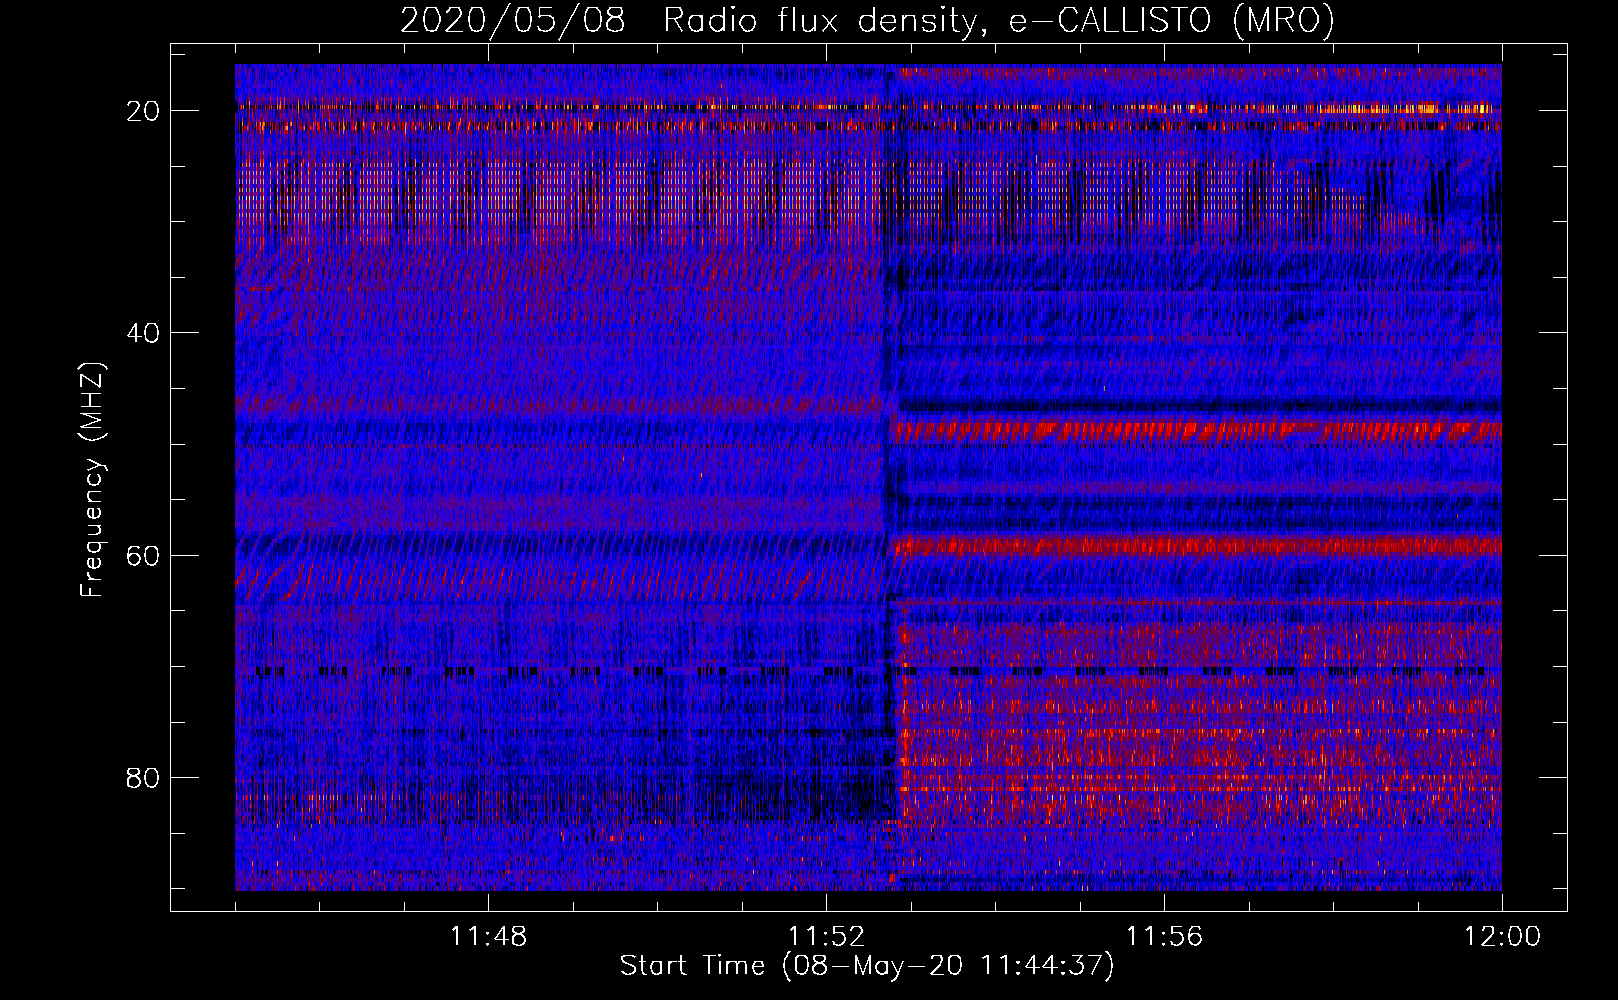The image size is (1618, 1000).
Task: Click the date '2020/05/08' in the title
Action: 513,20
